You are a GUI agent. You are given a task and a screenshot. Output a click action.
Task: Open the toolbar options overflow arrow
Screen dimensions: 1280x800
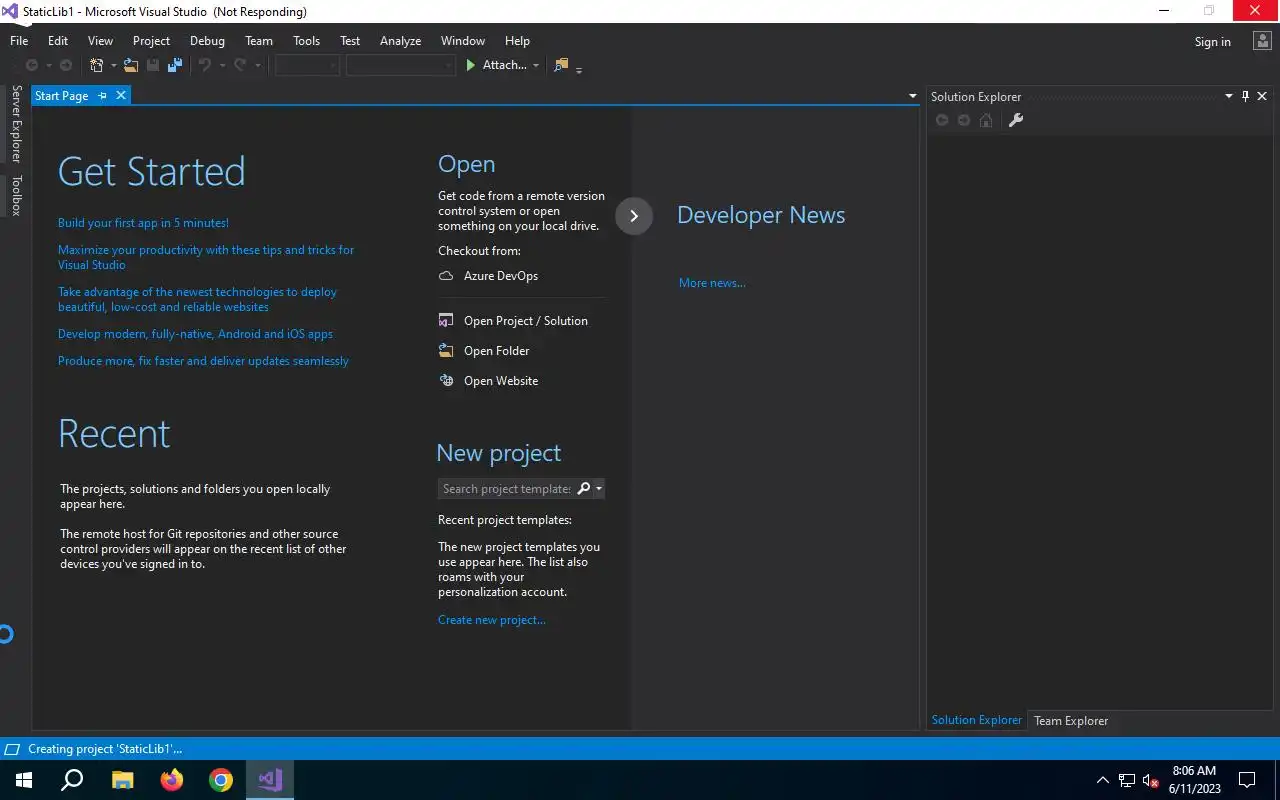point(579,69)
